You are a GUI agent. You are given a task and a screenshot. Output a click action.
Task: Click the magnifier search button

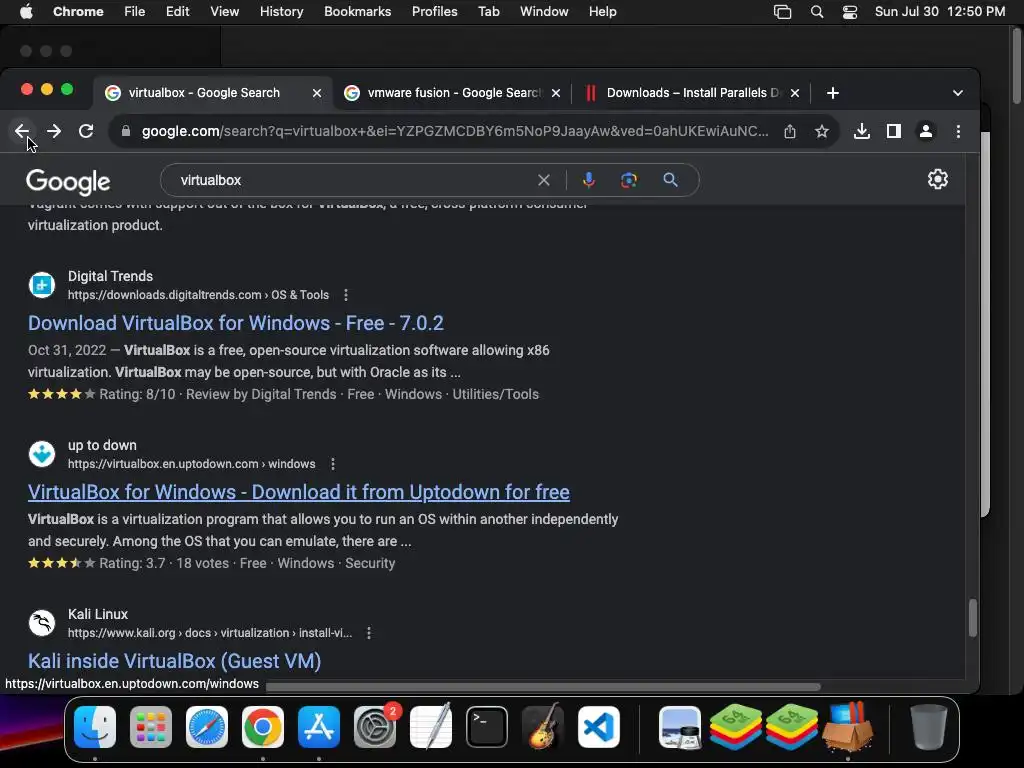pos(671,180)
